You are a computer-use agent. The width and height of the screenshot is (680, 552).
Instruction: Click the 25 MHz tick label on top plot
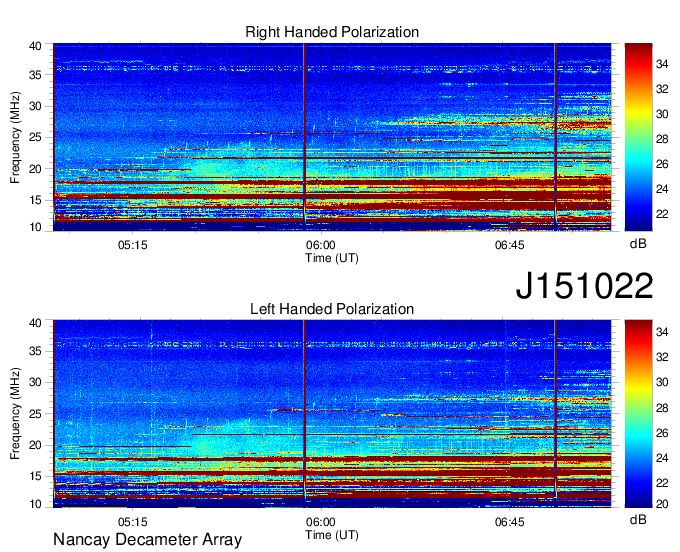pyautogui.click(x=35, y=137)
